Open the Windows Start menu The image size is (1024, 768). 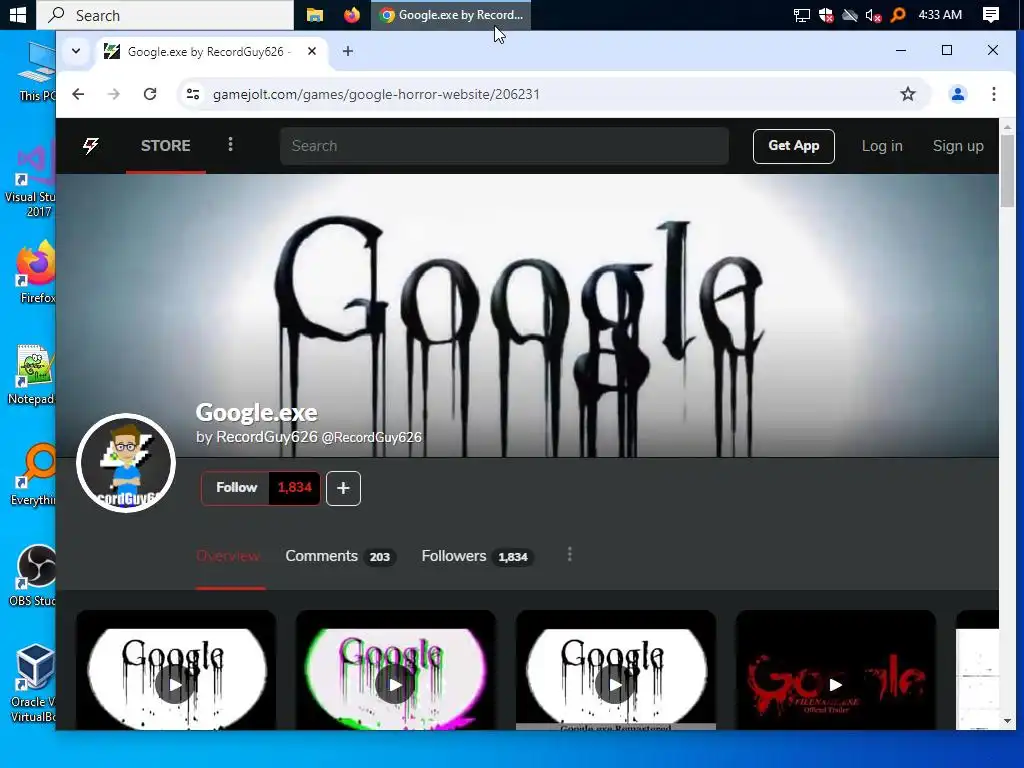pos(18,15)
